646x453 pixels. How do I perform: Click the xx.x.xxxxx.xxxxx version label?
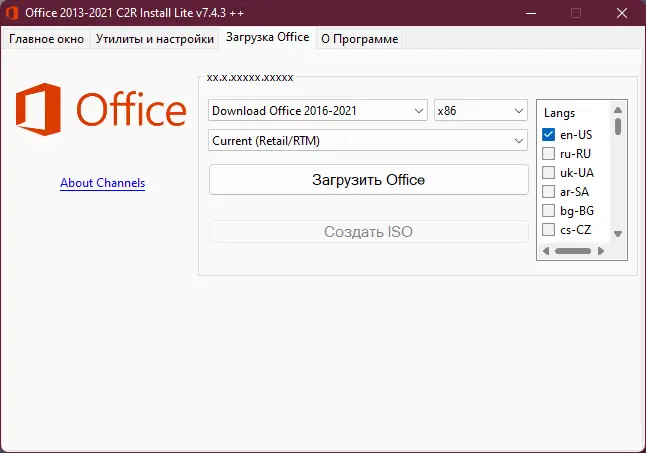coord(250,77)
